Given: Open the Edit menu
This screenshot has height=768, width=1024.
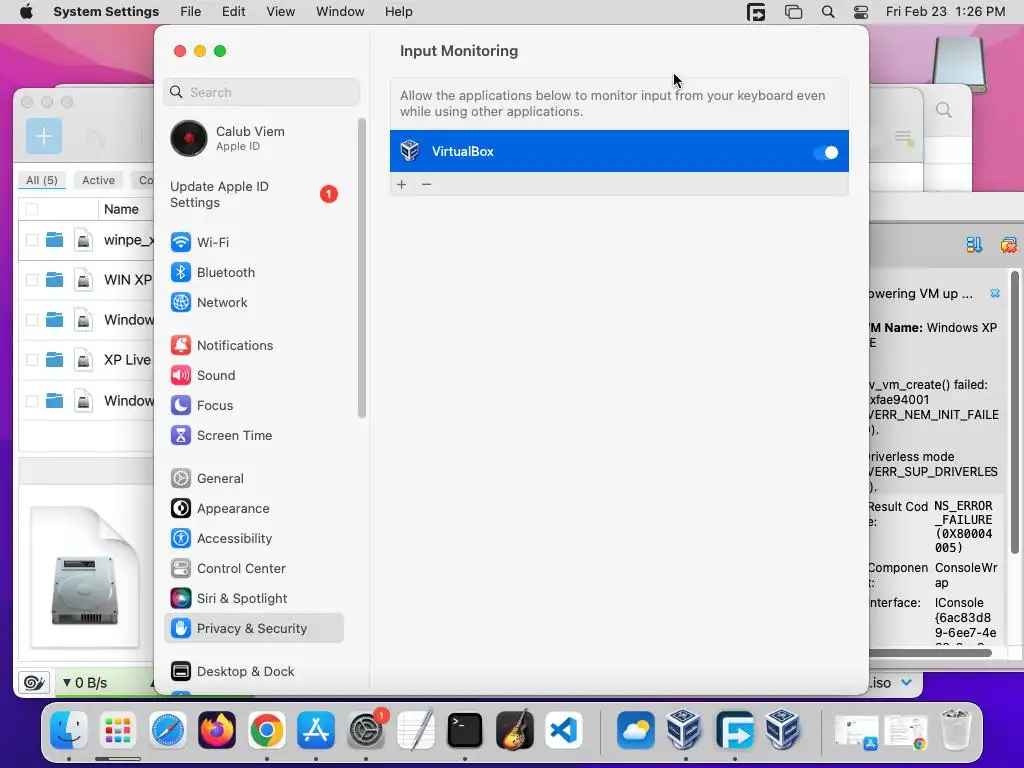Looking at the screenshot, I should click(x=233, y=12).
